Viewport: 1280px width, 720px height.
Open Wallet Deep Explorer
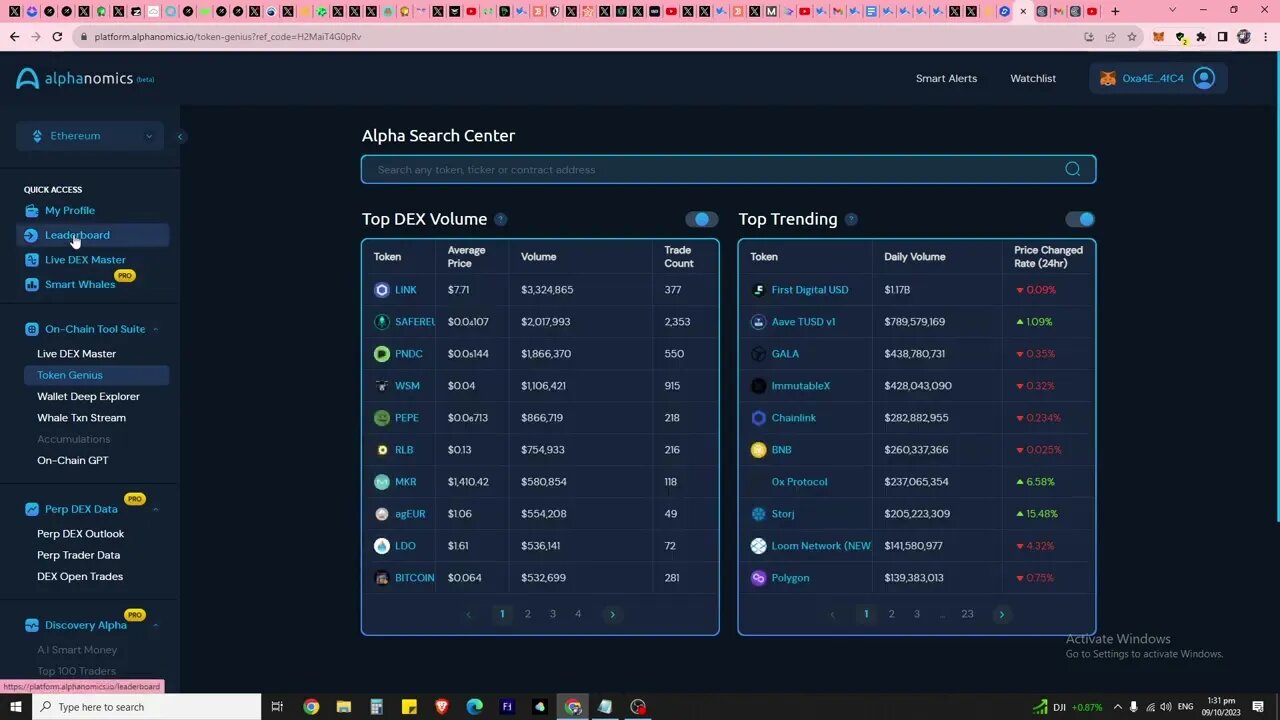point(88,397)
